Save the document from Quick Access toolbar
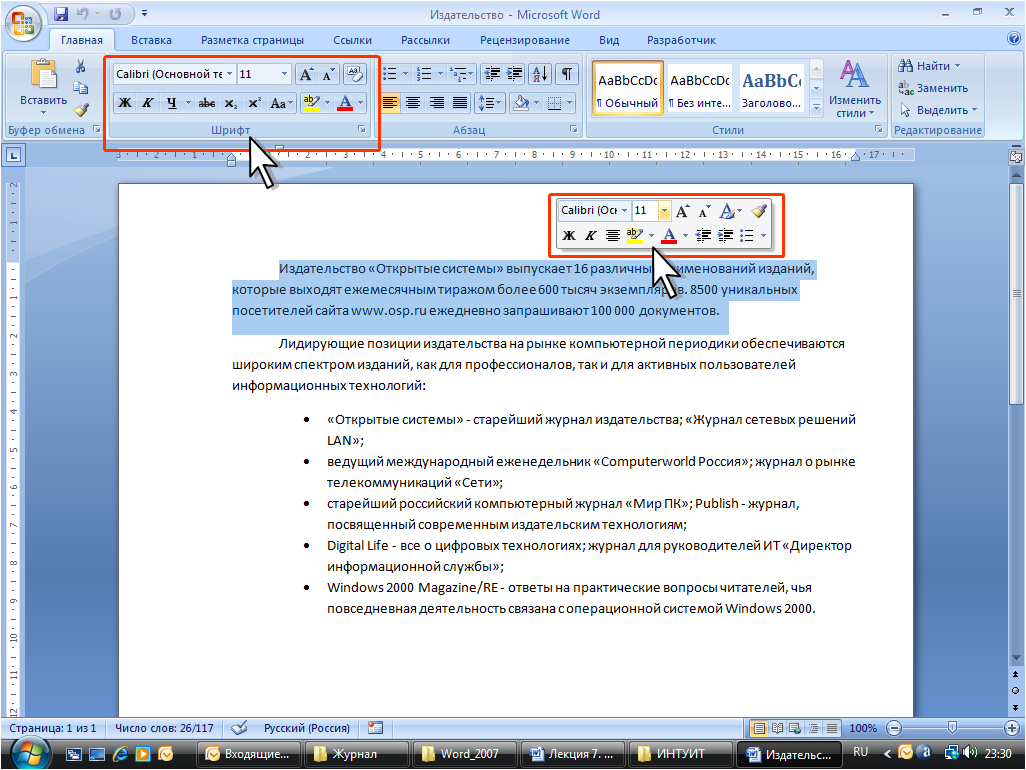The image size is (1026, 770). (61, 14)
